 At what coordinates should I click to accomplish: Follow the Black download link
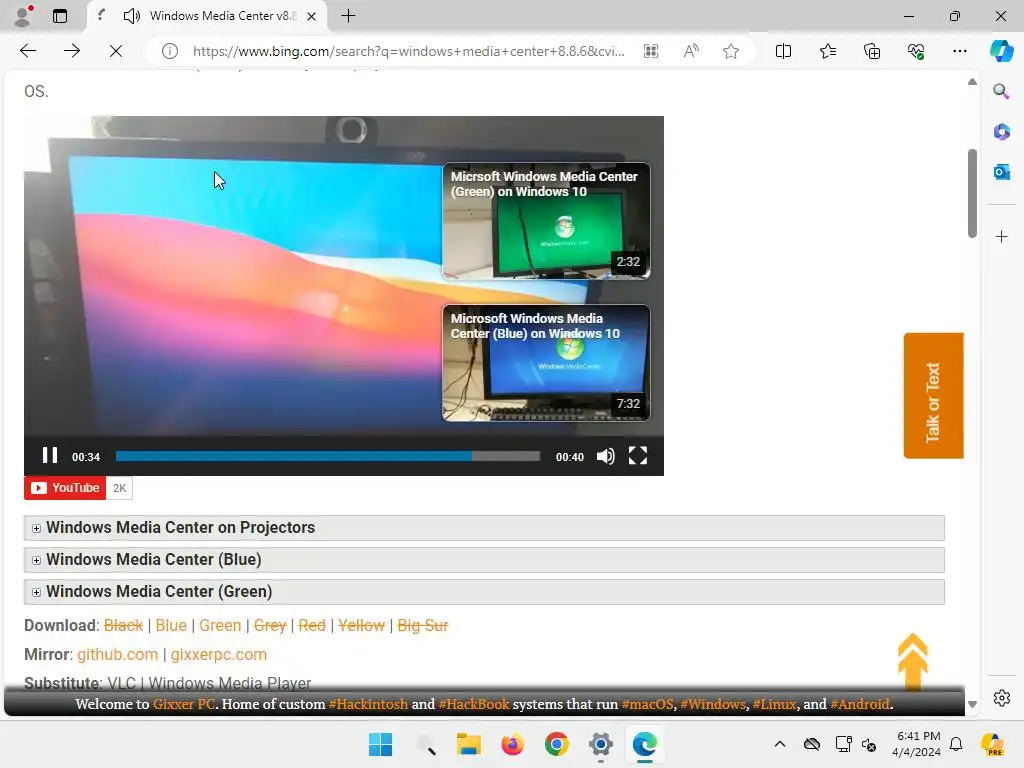click(x=123, y=626)
